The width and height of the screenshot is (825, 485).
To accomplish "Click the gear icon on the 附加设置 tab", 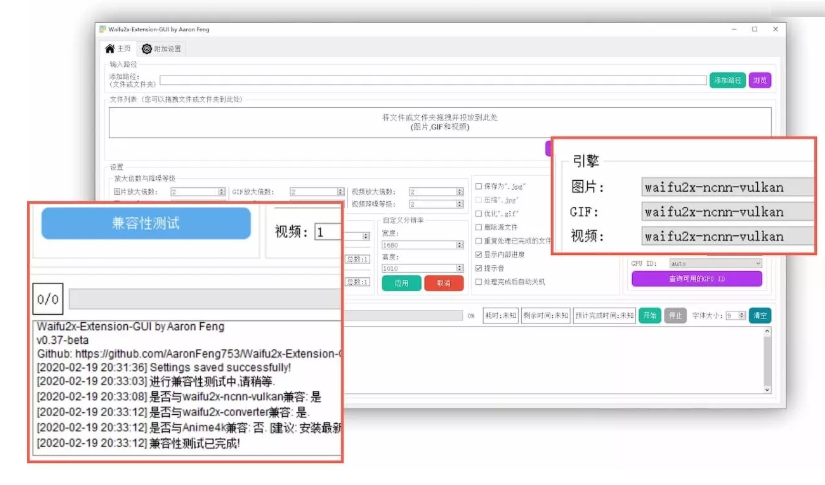I will [147, 48].
